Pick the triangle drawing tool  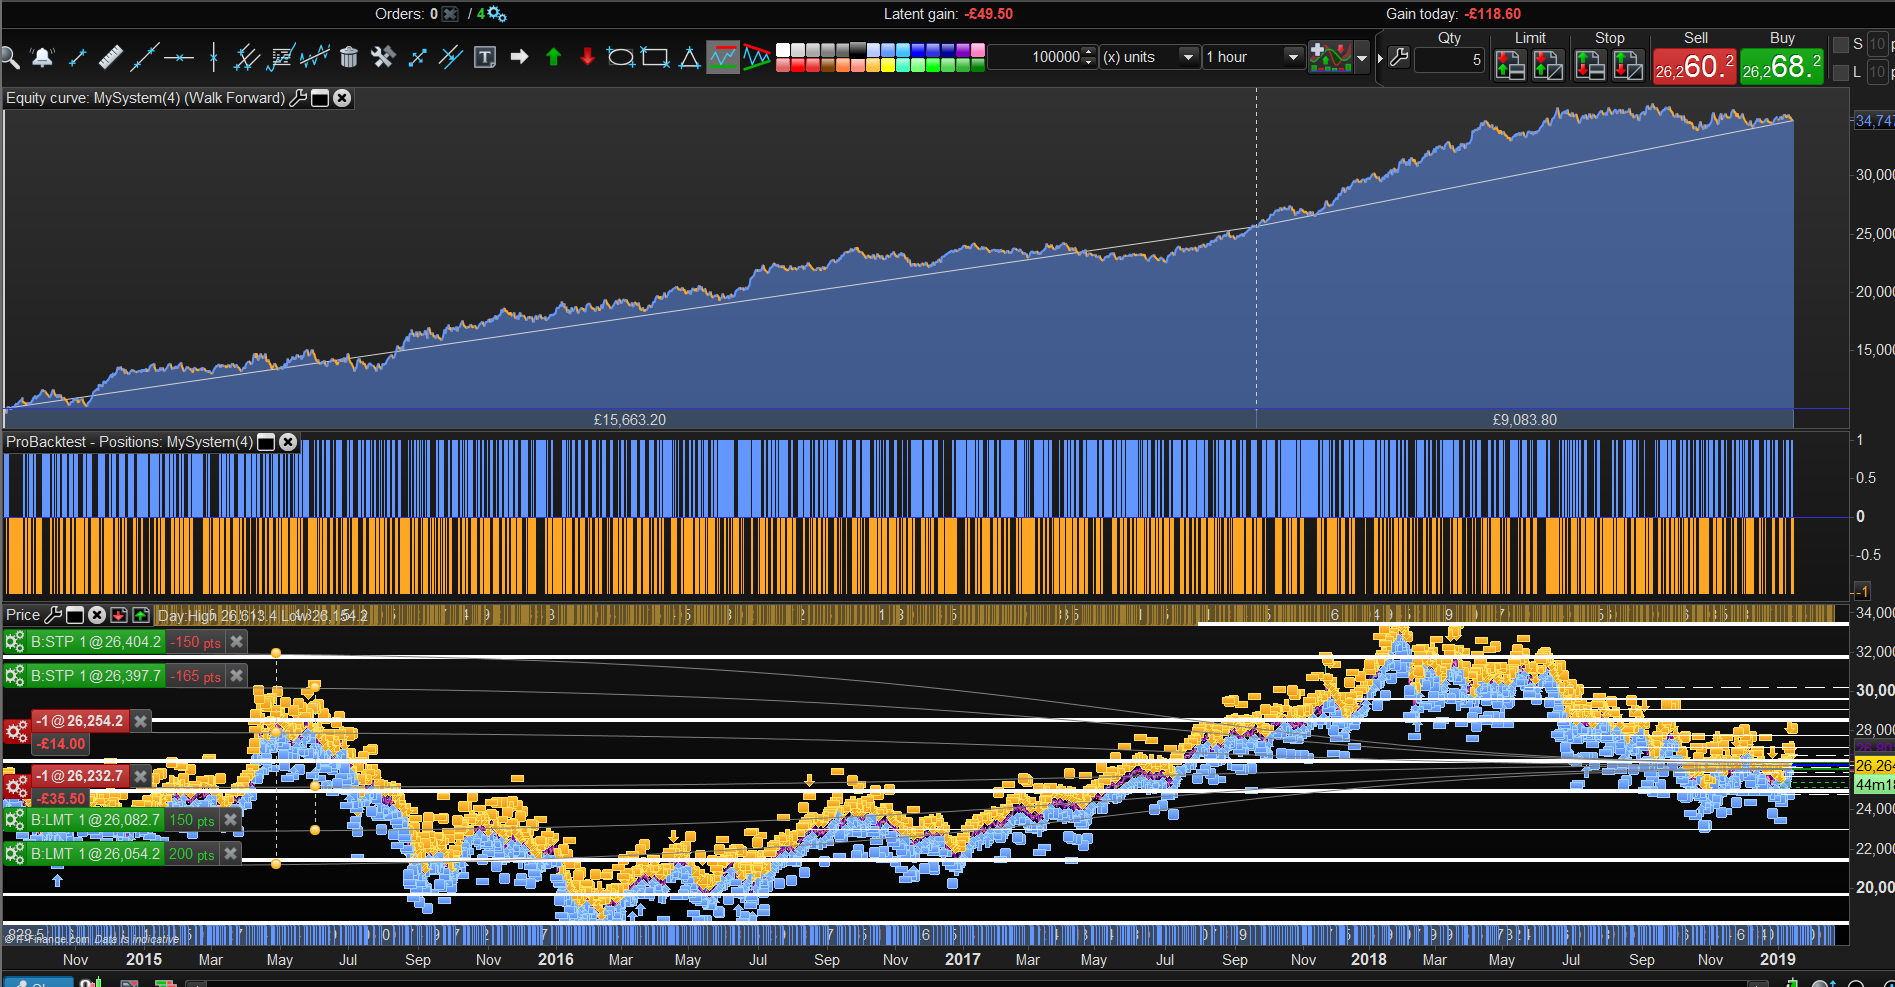coord(689,57)
